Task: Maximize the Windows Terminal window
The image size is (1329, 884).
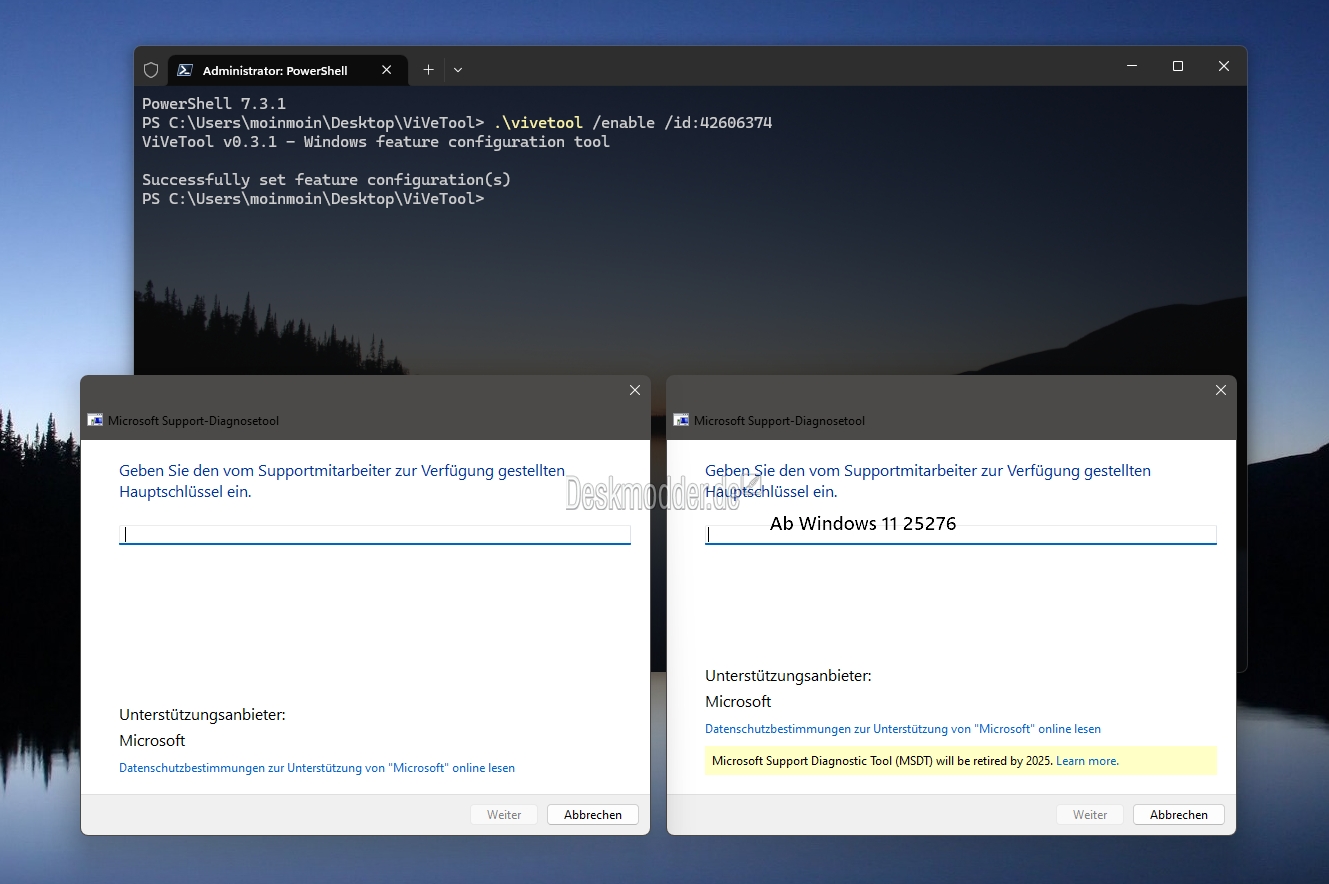Action: [1178, 66]
